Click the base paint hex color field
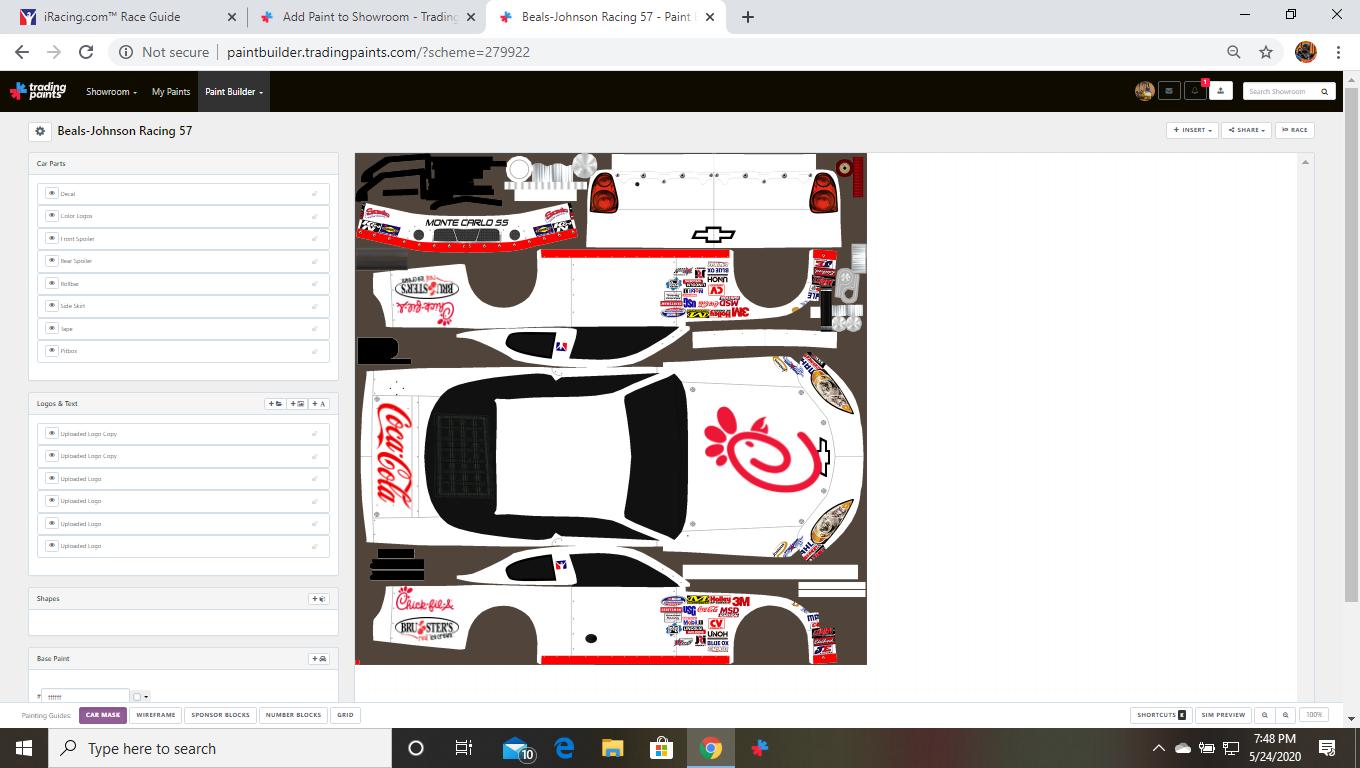 point(85,696)
